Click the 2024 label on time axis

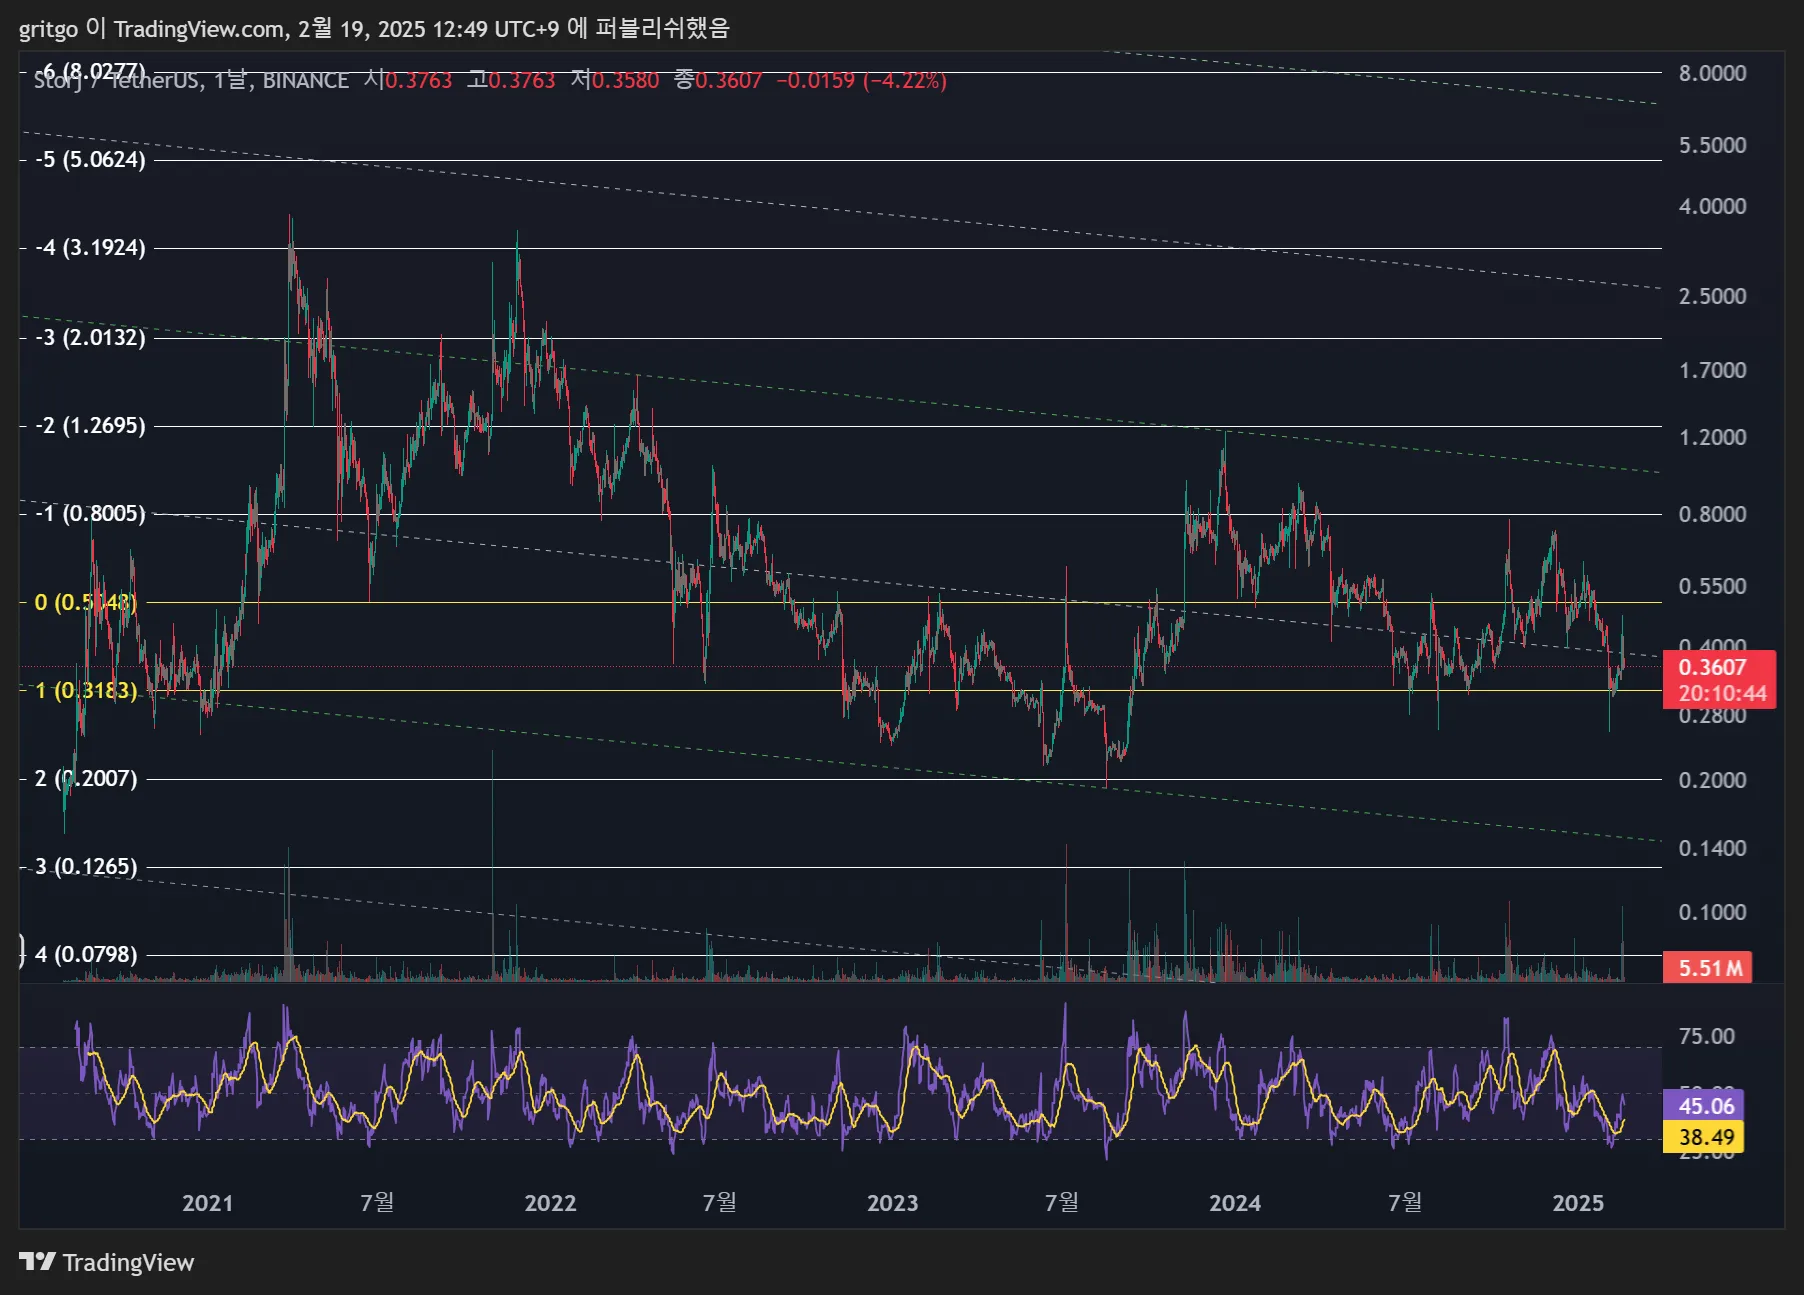tap(1235, 1203)
